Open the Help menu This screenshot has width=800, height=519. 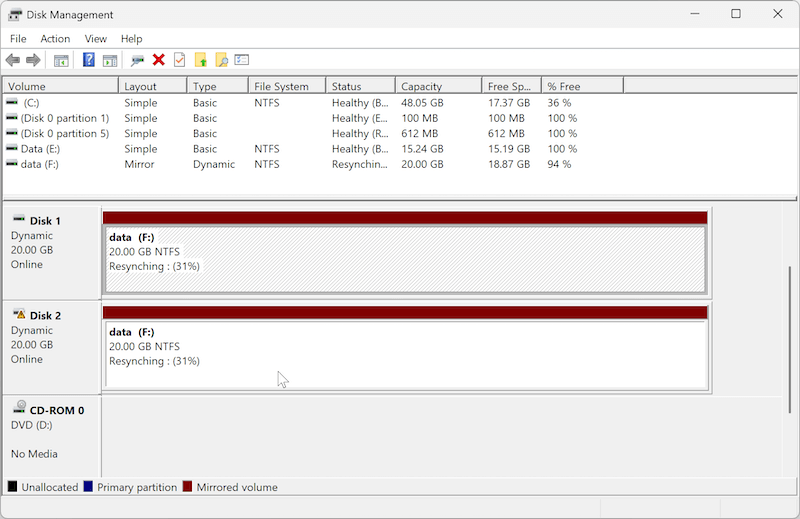coord(131,39)
